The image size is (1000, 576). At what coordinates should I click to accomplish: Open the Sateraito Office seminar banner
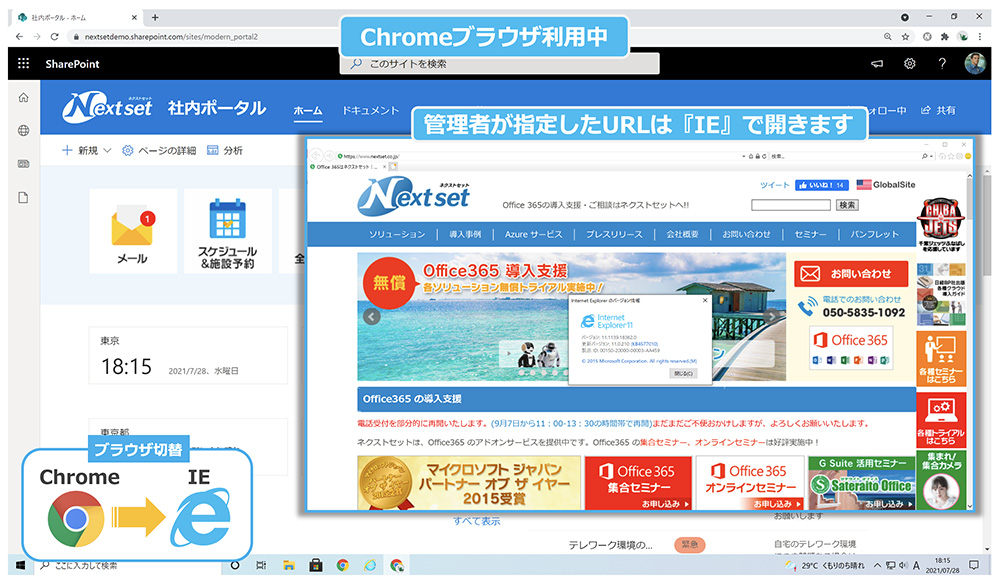click(862, 483)
